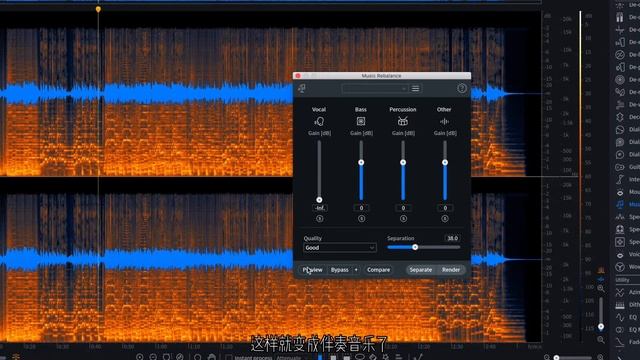Open the arrow next to Bypass
Viewport: 640px width, 360px height.
coord(356,270)
